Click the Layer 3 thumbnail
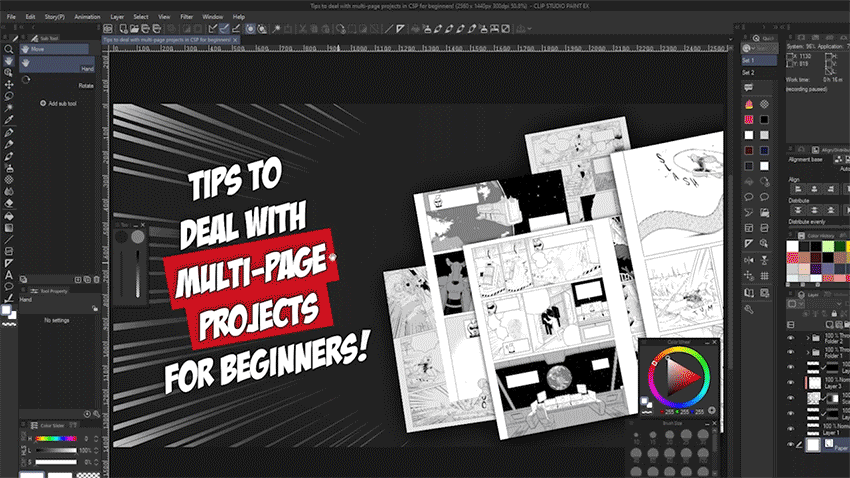The width and height of the screenshot is (850, 478). (x=815, y=383)
